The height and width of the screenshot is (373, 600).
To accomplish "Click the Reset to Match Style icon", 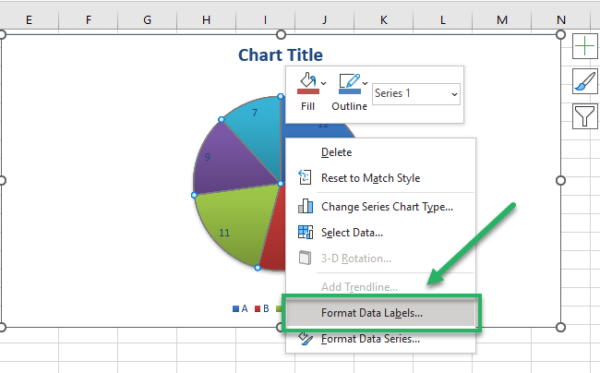I will 305,178.
